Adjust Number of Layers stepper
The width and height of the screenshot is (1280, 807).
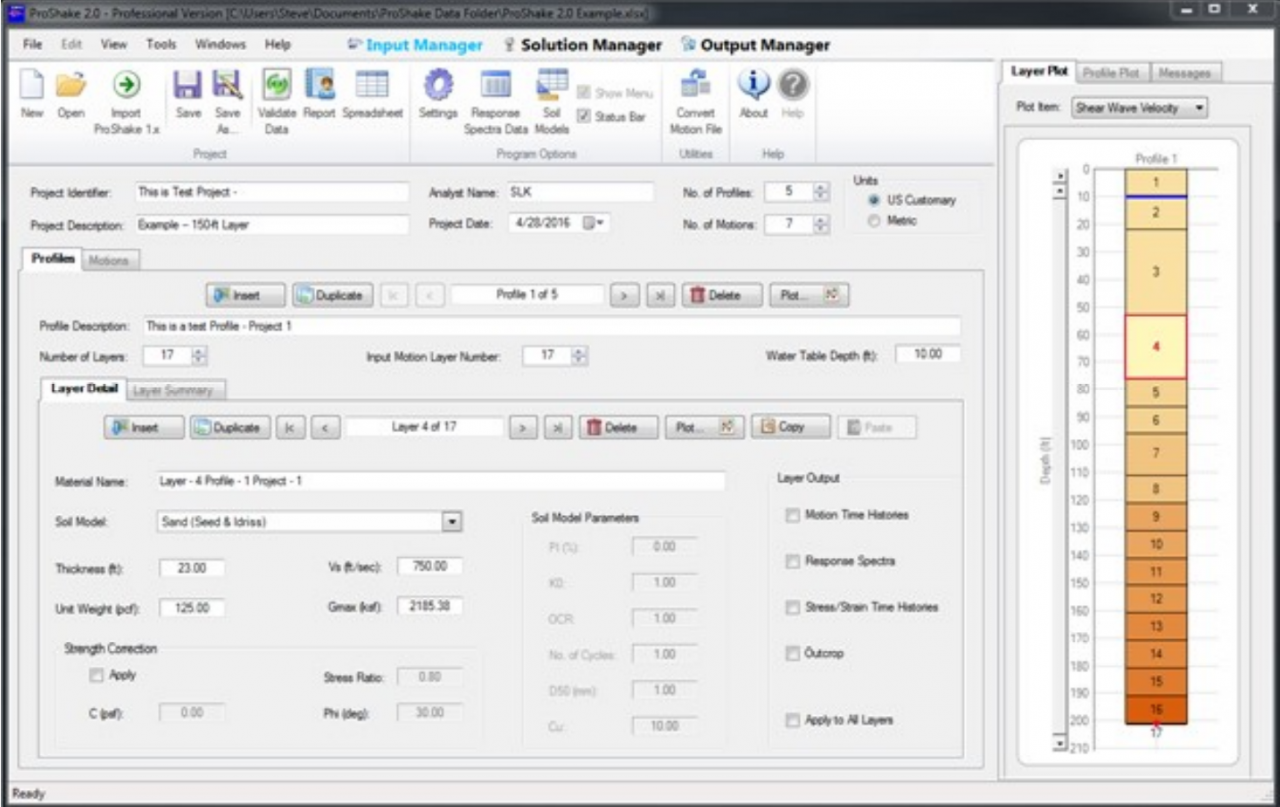click(x=199, y=355)
